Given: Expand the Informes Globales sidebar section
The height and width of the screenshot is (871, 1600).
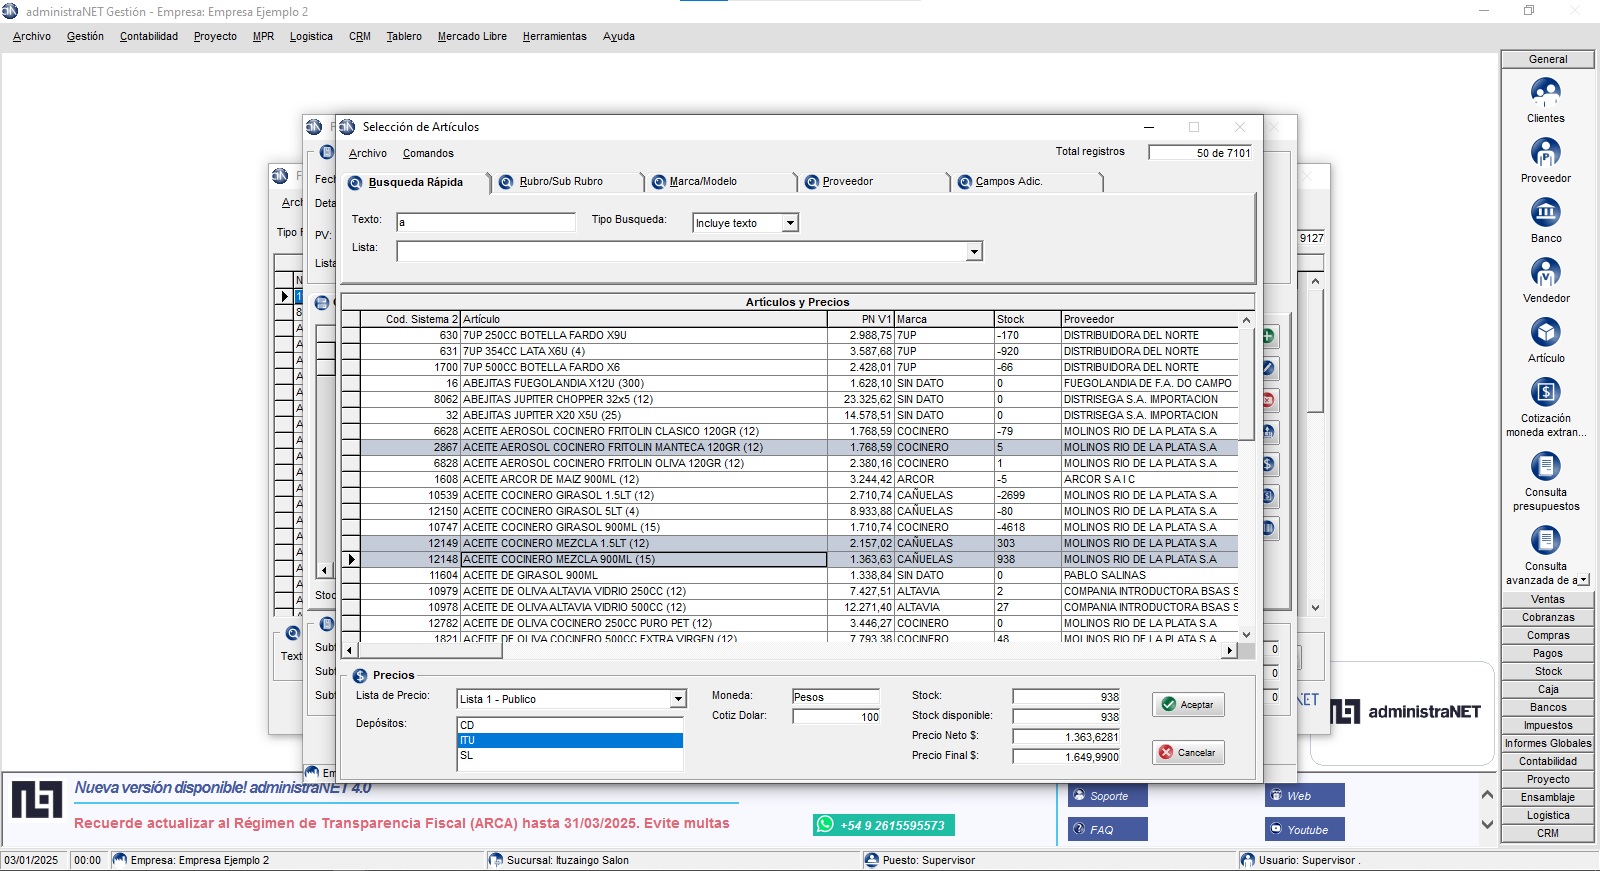Looking at the screenshot, I should pos(1548,744).
